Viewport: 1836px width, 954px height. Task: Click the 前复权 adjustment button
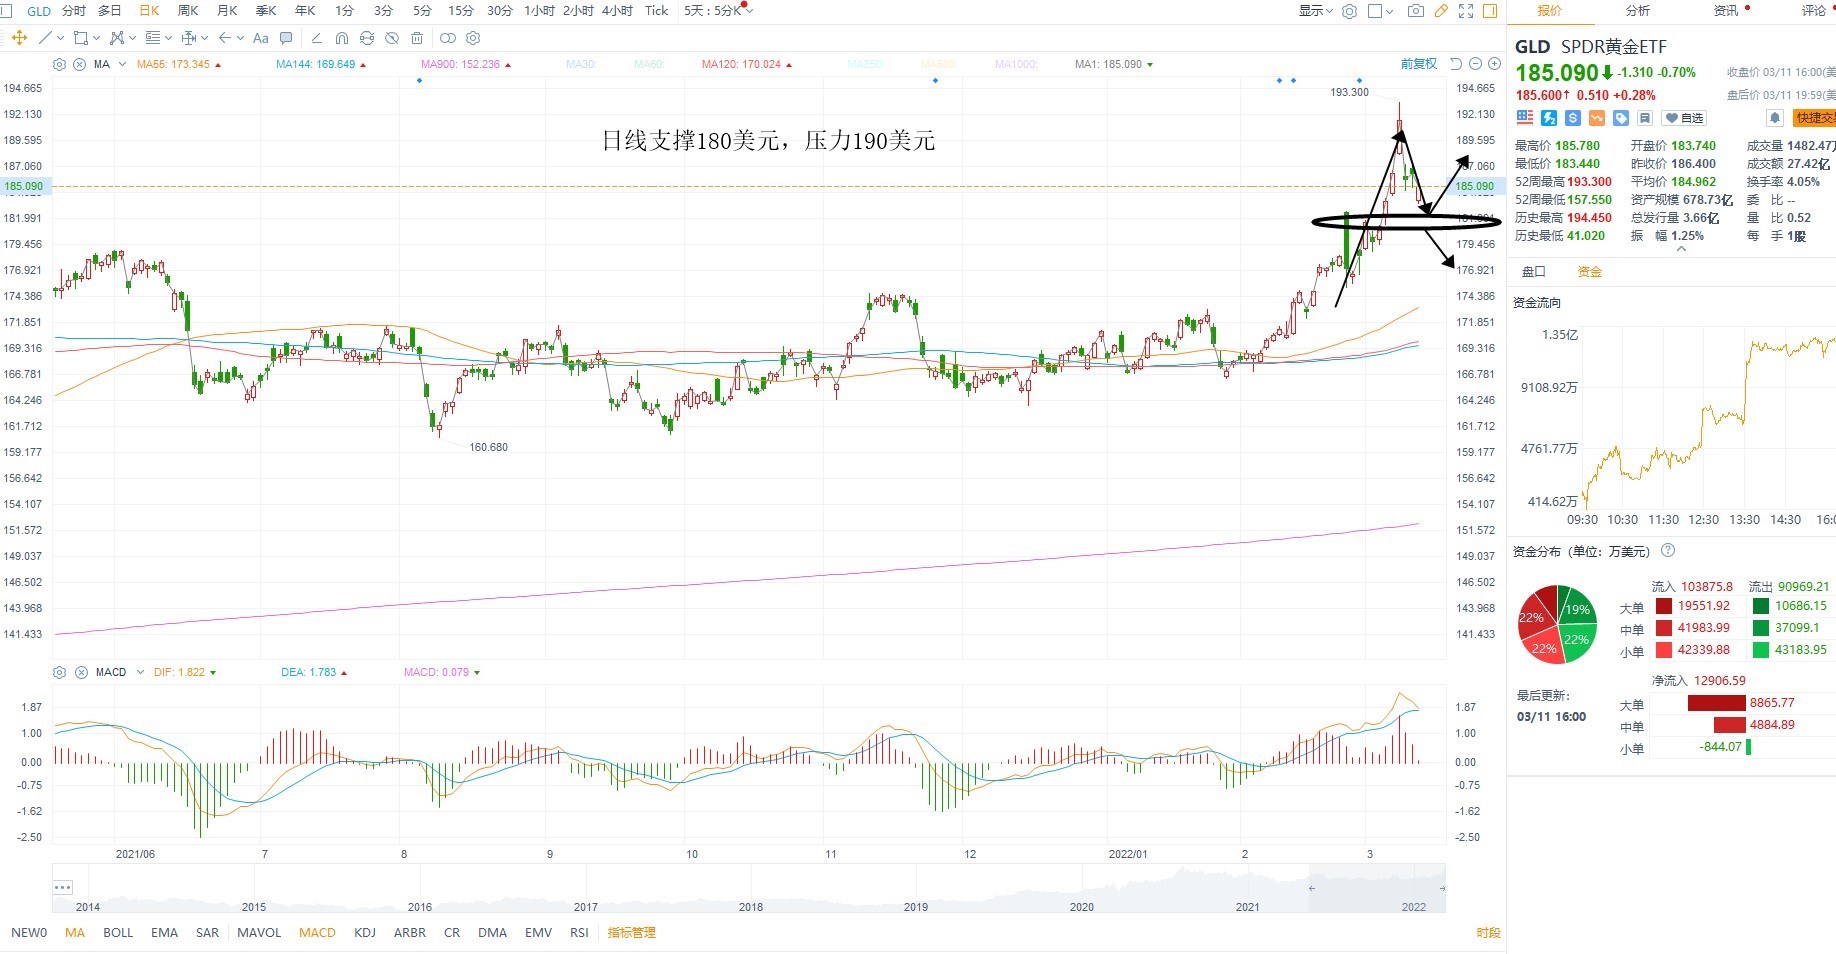1418,64
